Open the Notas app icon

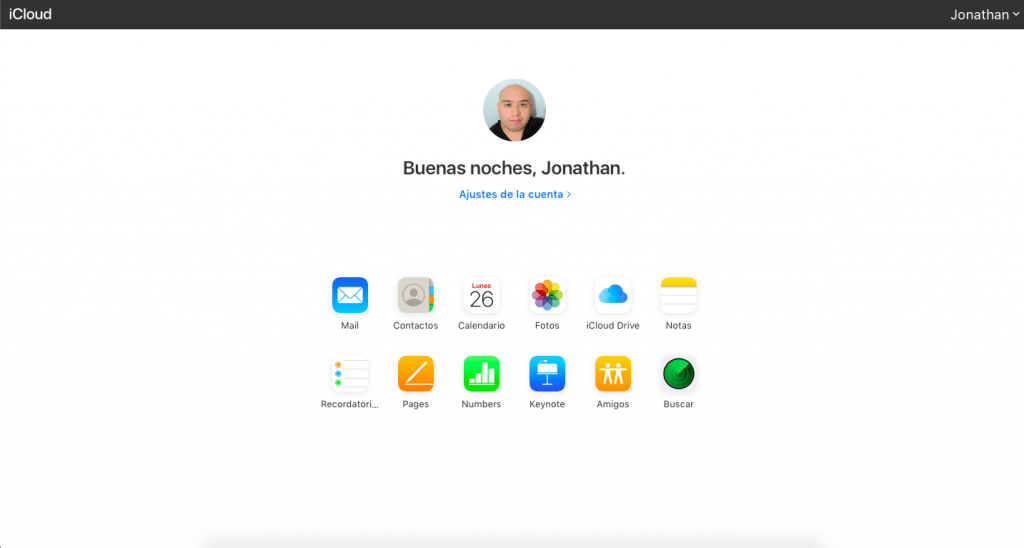pos(679,295)
